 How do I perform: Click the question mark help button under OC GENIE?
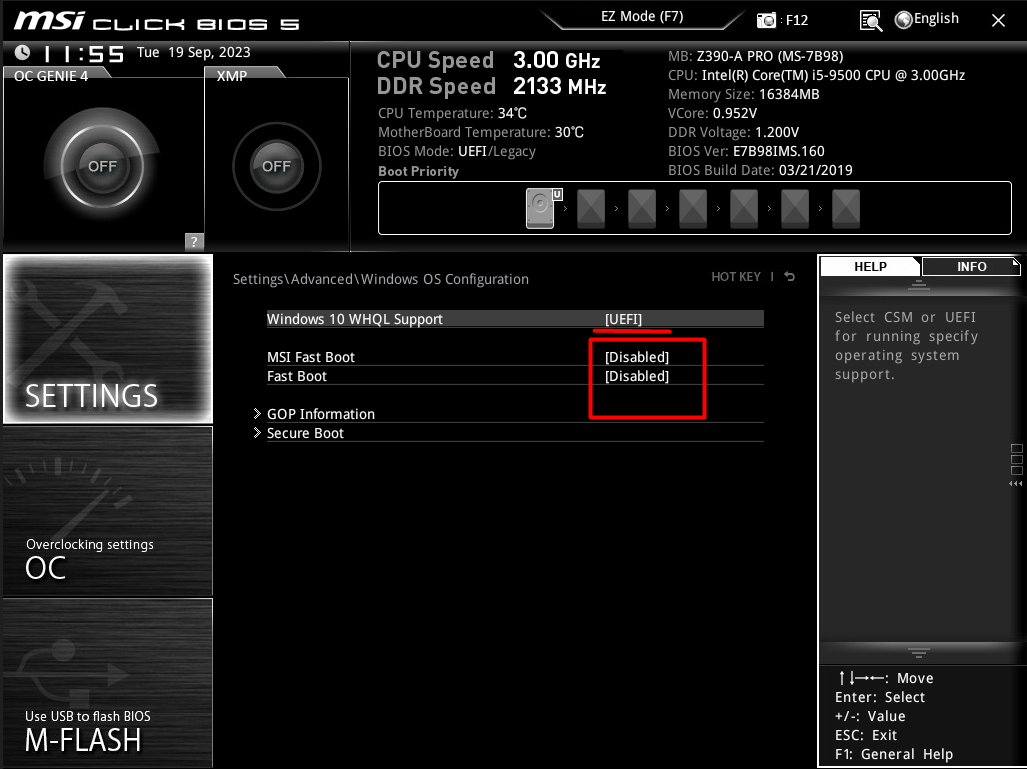point(193,241)
